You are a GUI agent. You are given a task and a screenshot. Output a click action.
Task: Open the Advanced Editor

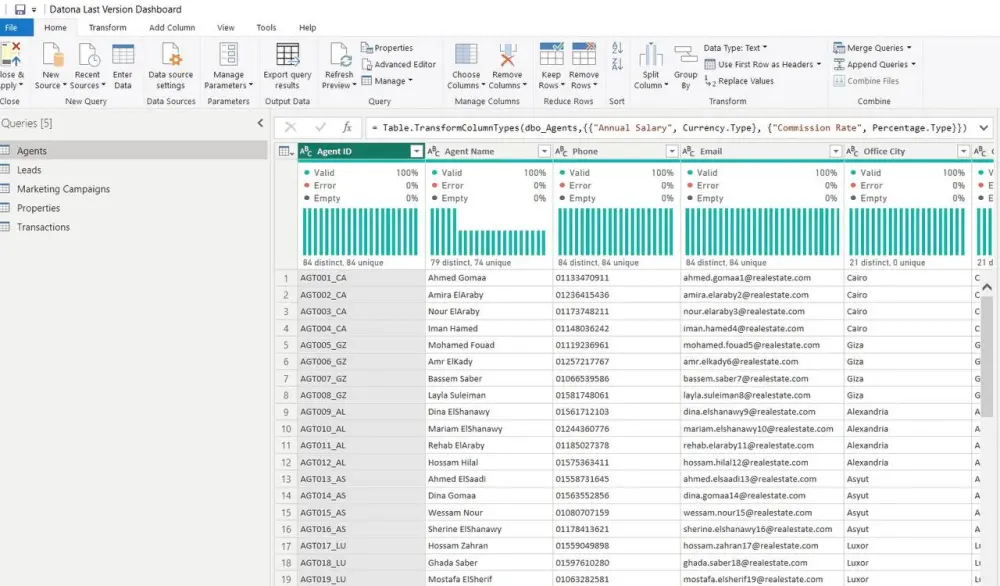pos(399,64)
